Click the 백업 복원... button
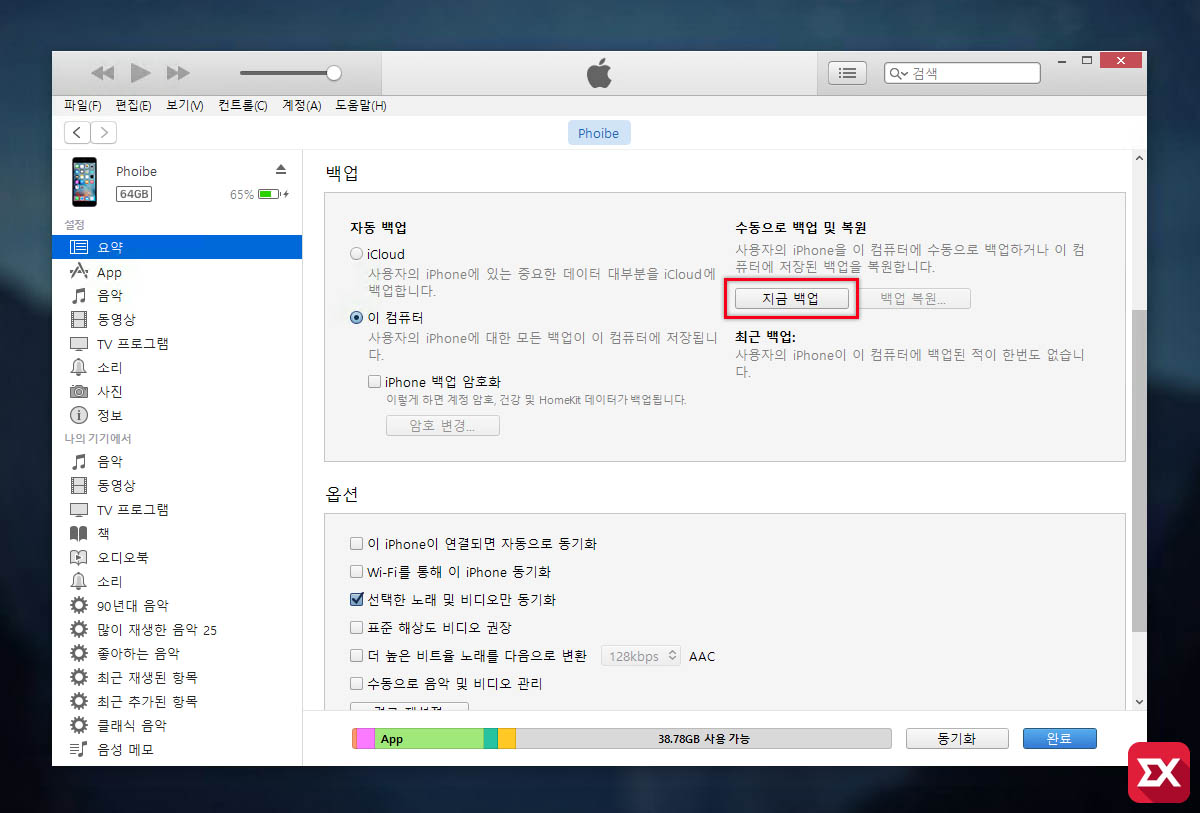This screenshot has width=1200, height=813. (x=912, y=298)
